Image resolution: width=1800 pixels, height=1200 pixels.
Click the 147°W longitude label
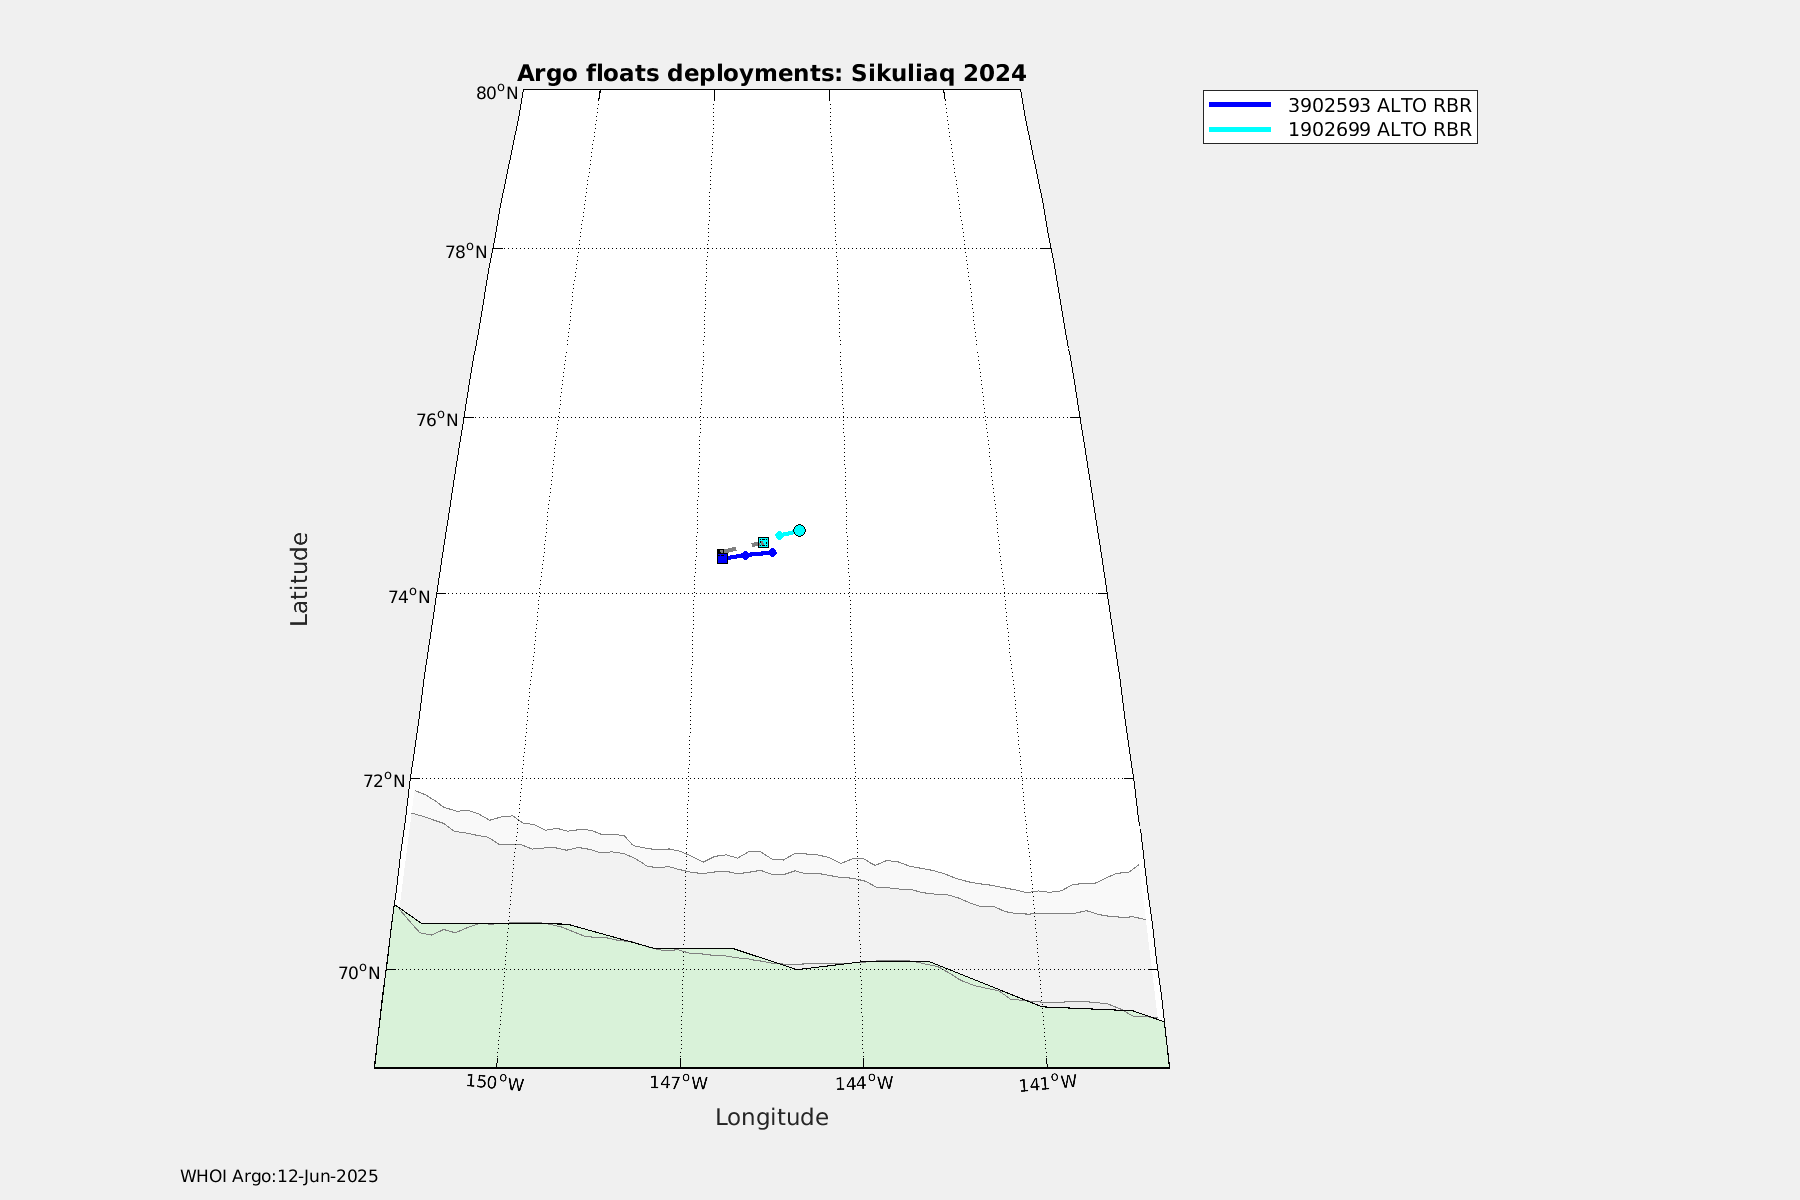(x=678, y=1082)
